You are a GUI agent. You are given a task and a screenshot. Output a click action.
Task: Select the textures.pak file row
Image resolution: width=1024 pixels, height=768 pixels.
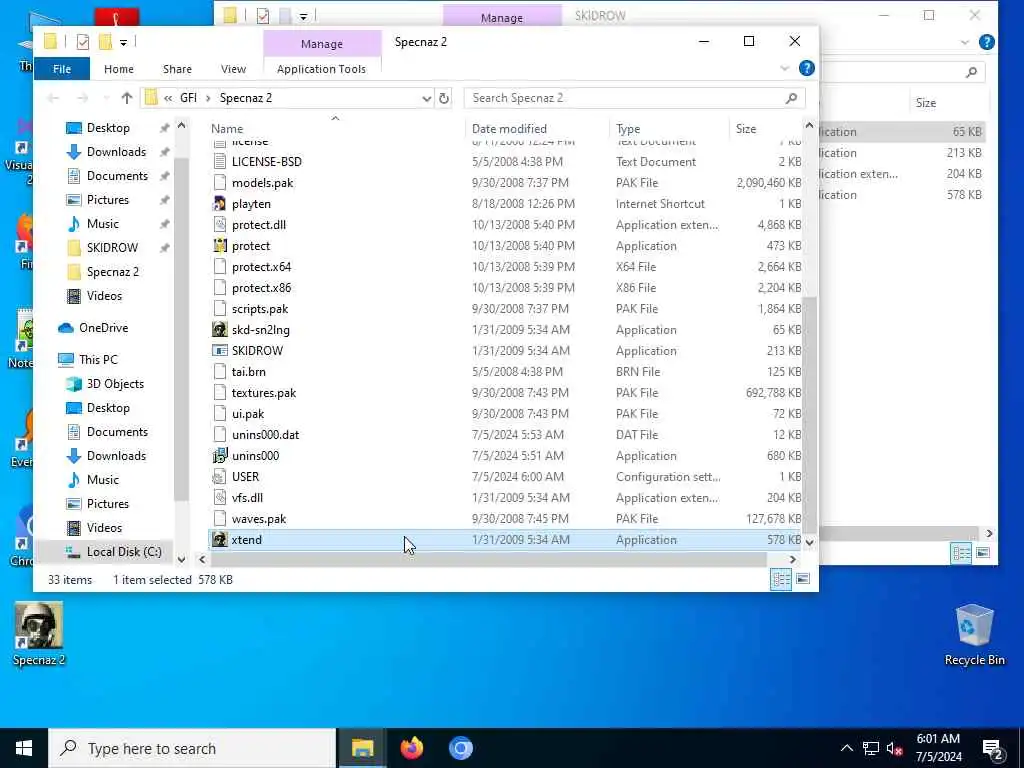505,392
